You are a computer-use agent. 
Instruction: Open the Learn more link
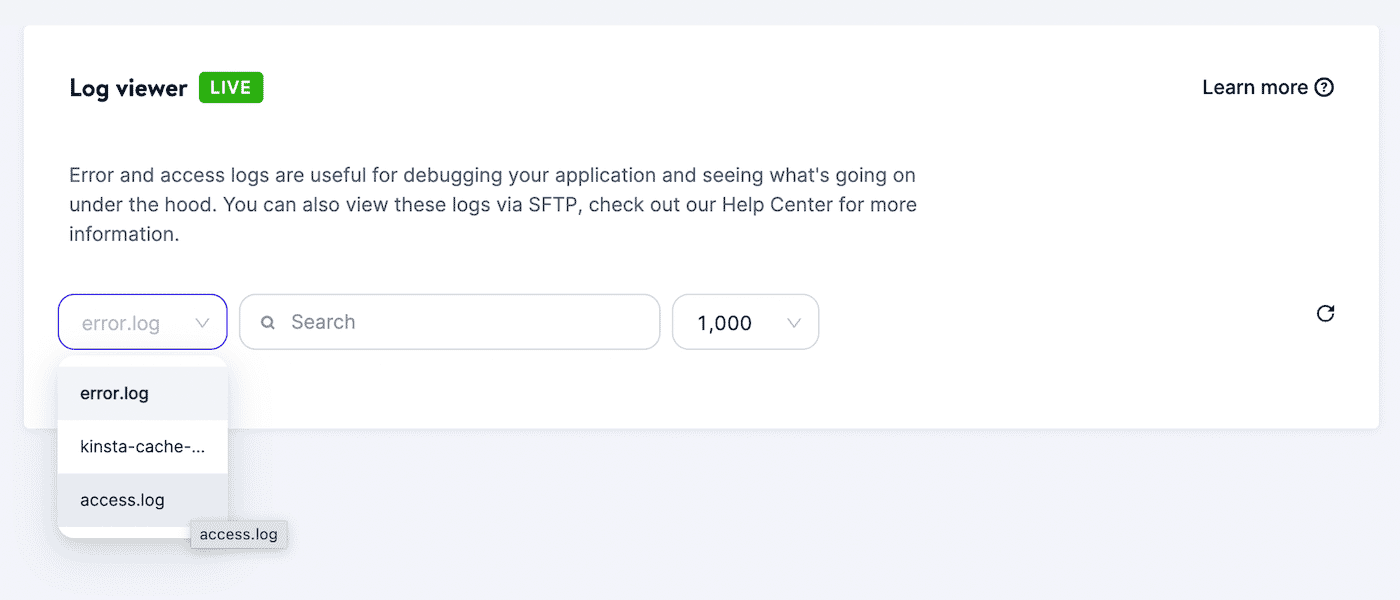click(x=1255, y=88)
